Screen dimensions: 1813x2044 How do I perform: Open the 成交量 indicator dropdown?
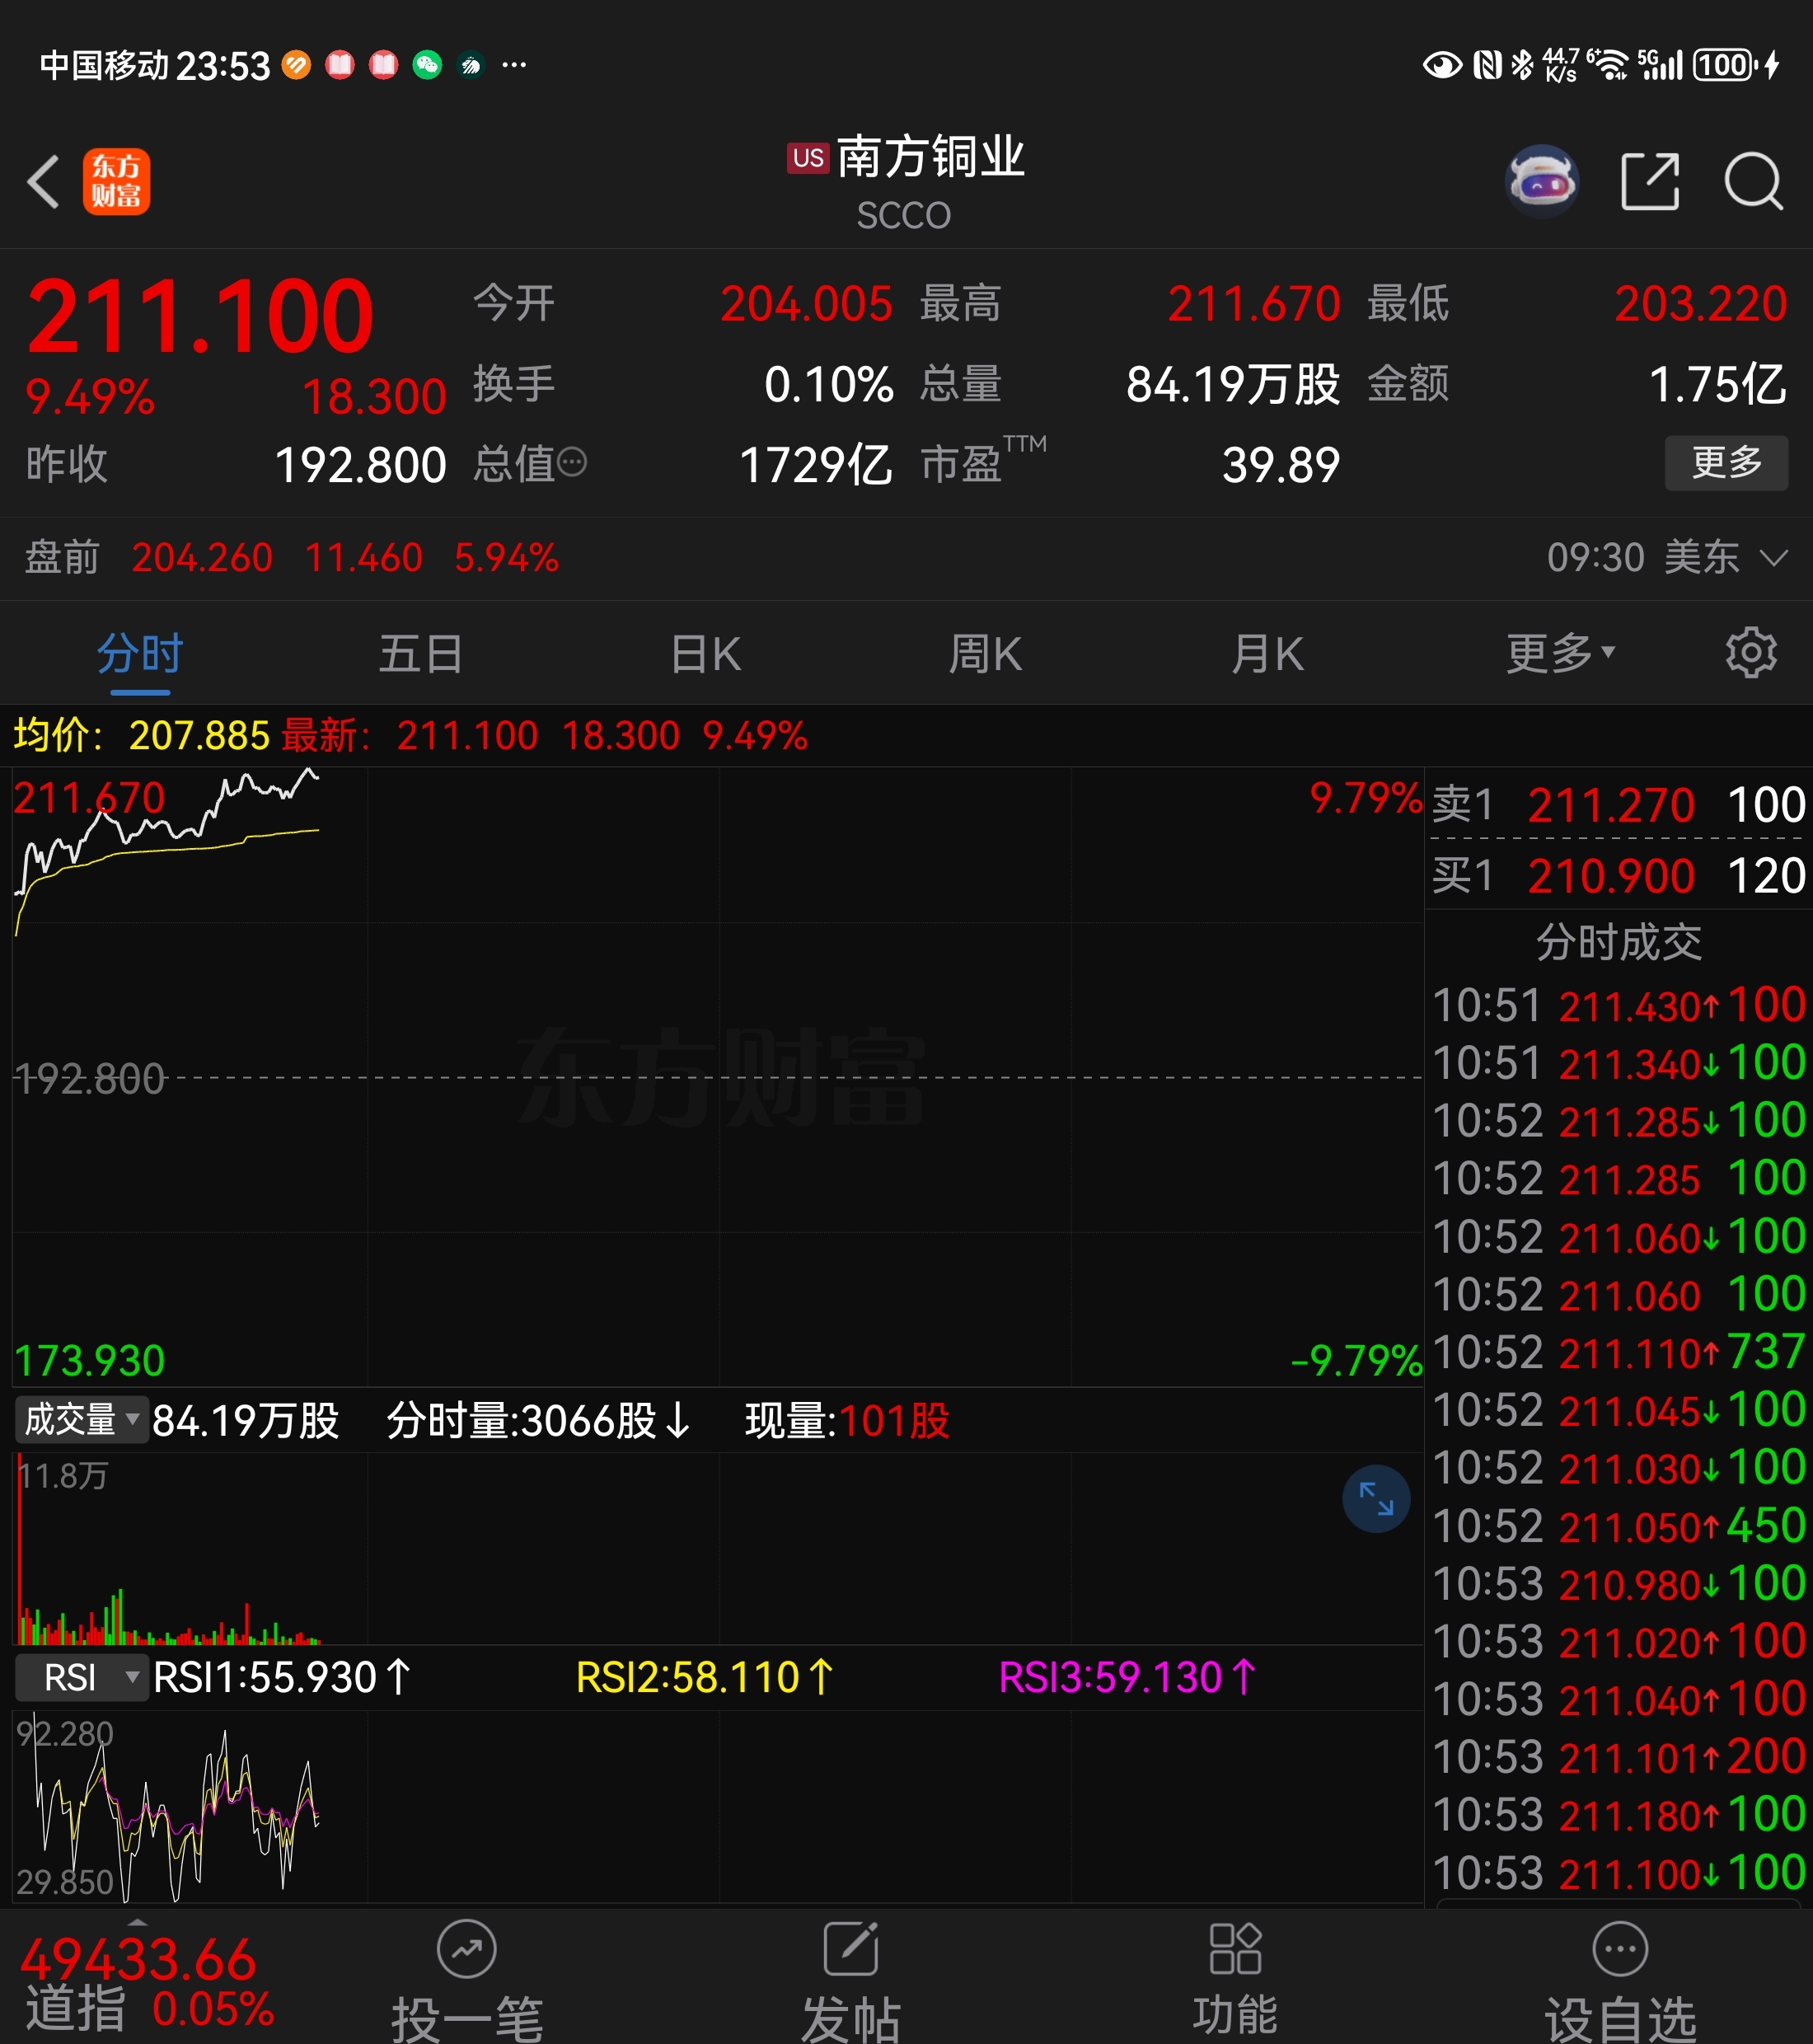pos(81,1420)
